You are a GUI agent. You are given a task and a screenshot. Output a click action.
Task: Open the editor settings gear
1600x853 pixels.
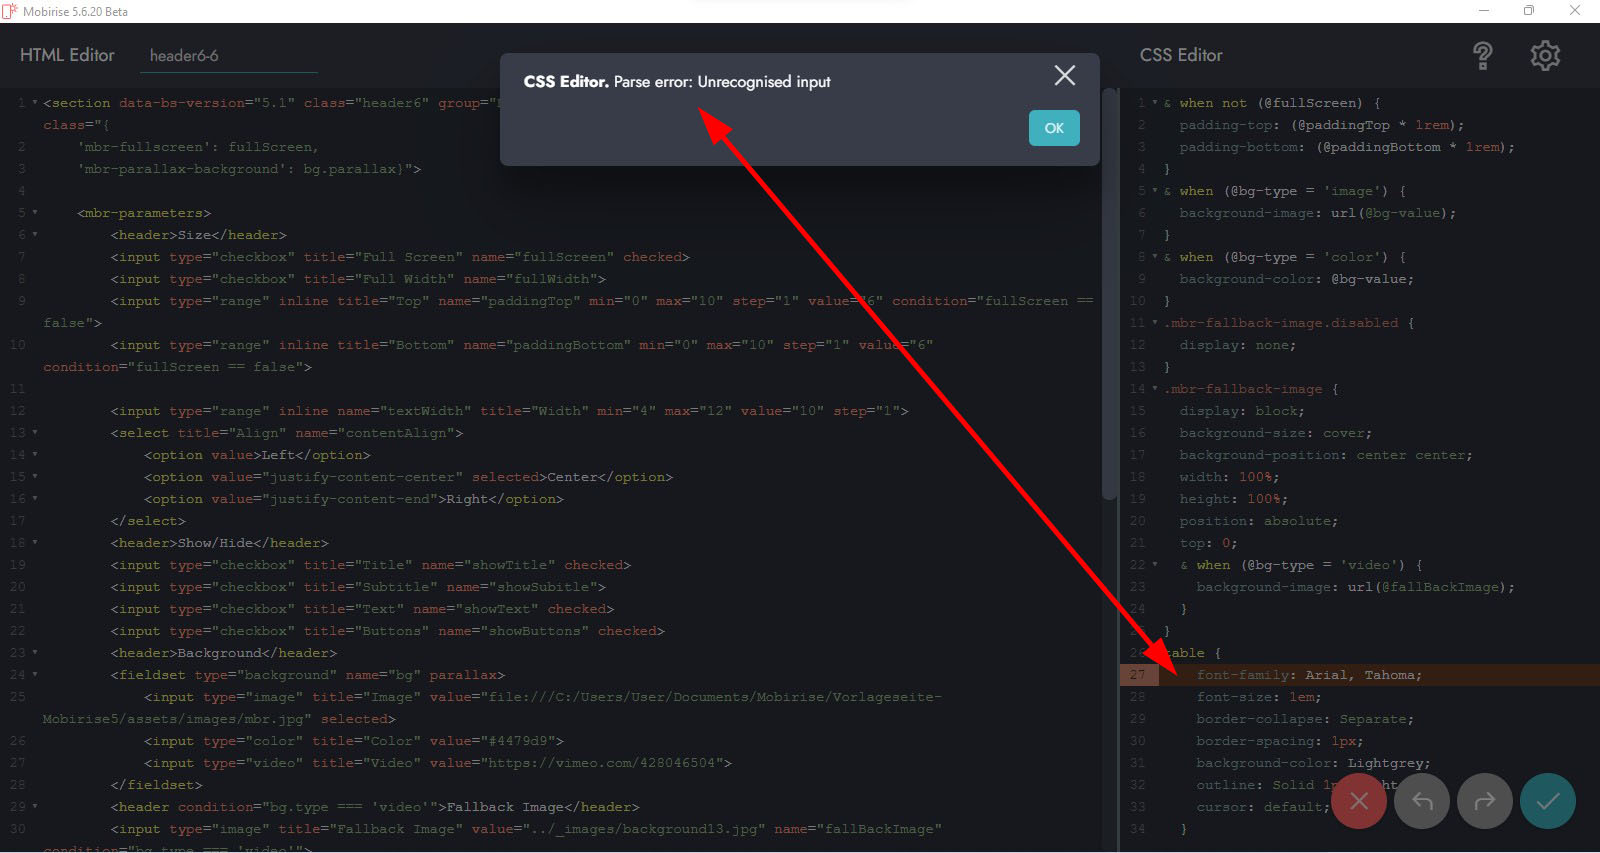click(x=1545, y=56)
